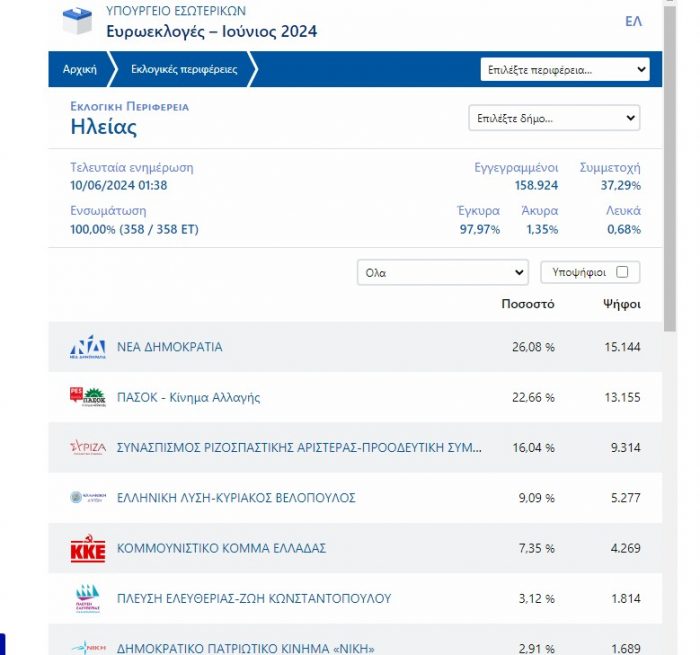This screenshot has height=655, width=700.
Task: Open the Ολα filter dropdown
Action: click(442, 272)
